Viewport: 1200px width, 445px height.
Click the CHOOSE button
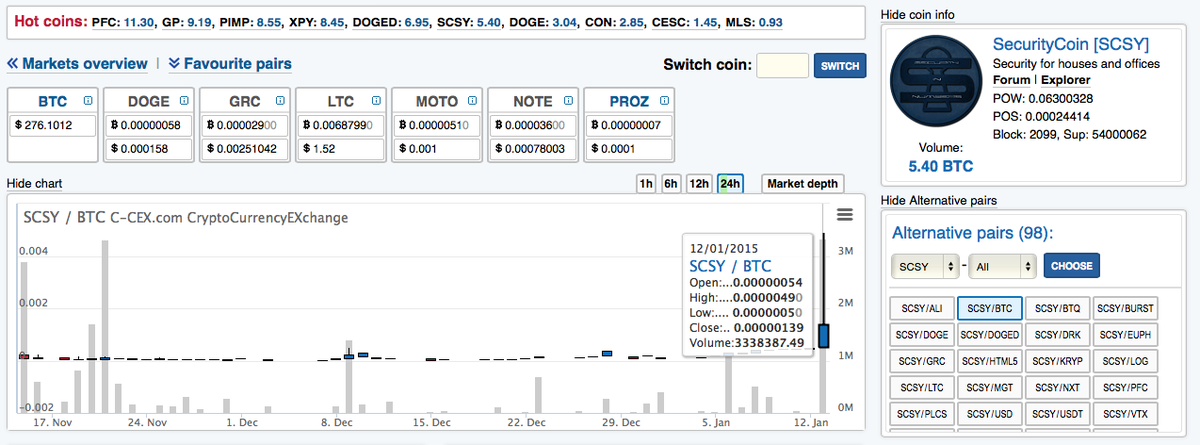pos(1071,267)
